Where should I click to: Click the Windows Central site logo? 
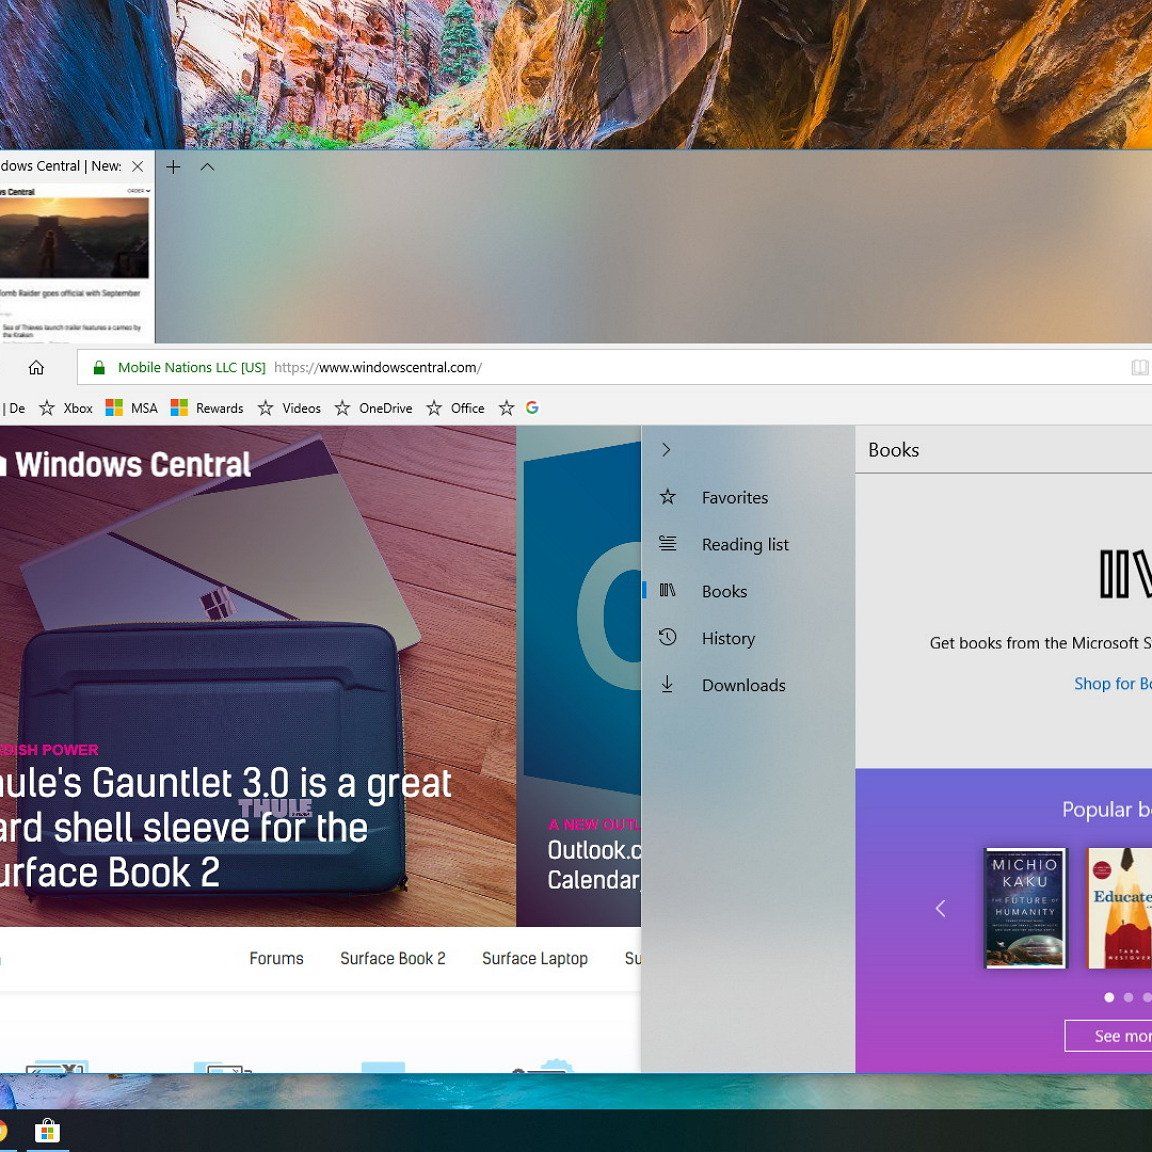pos(125,465)
